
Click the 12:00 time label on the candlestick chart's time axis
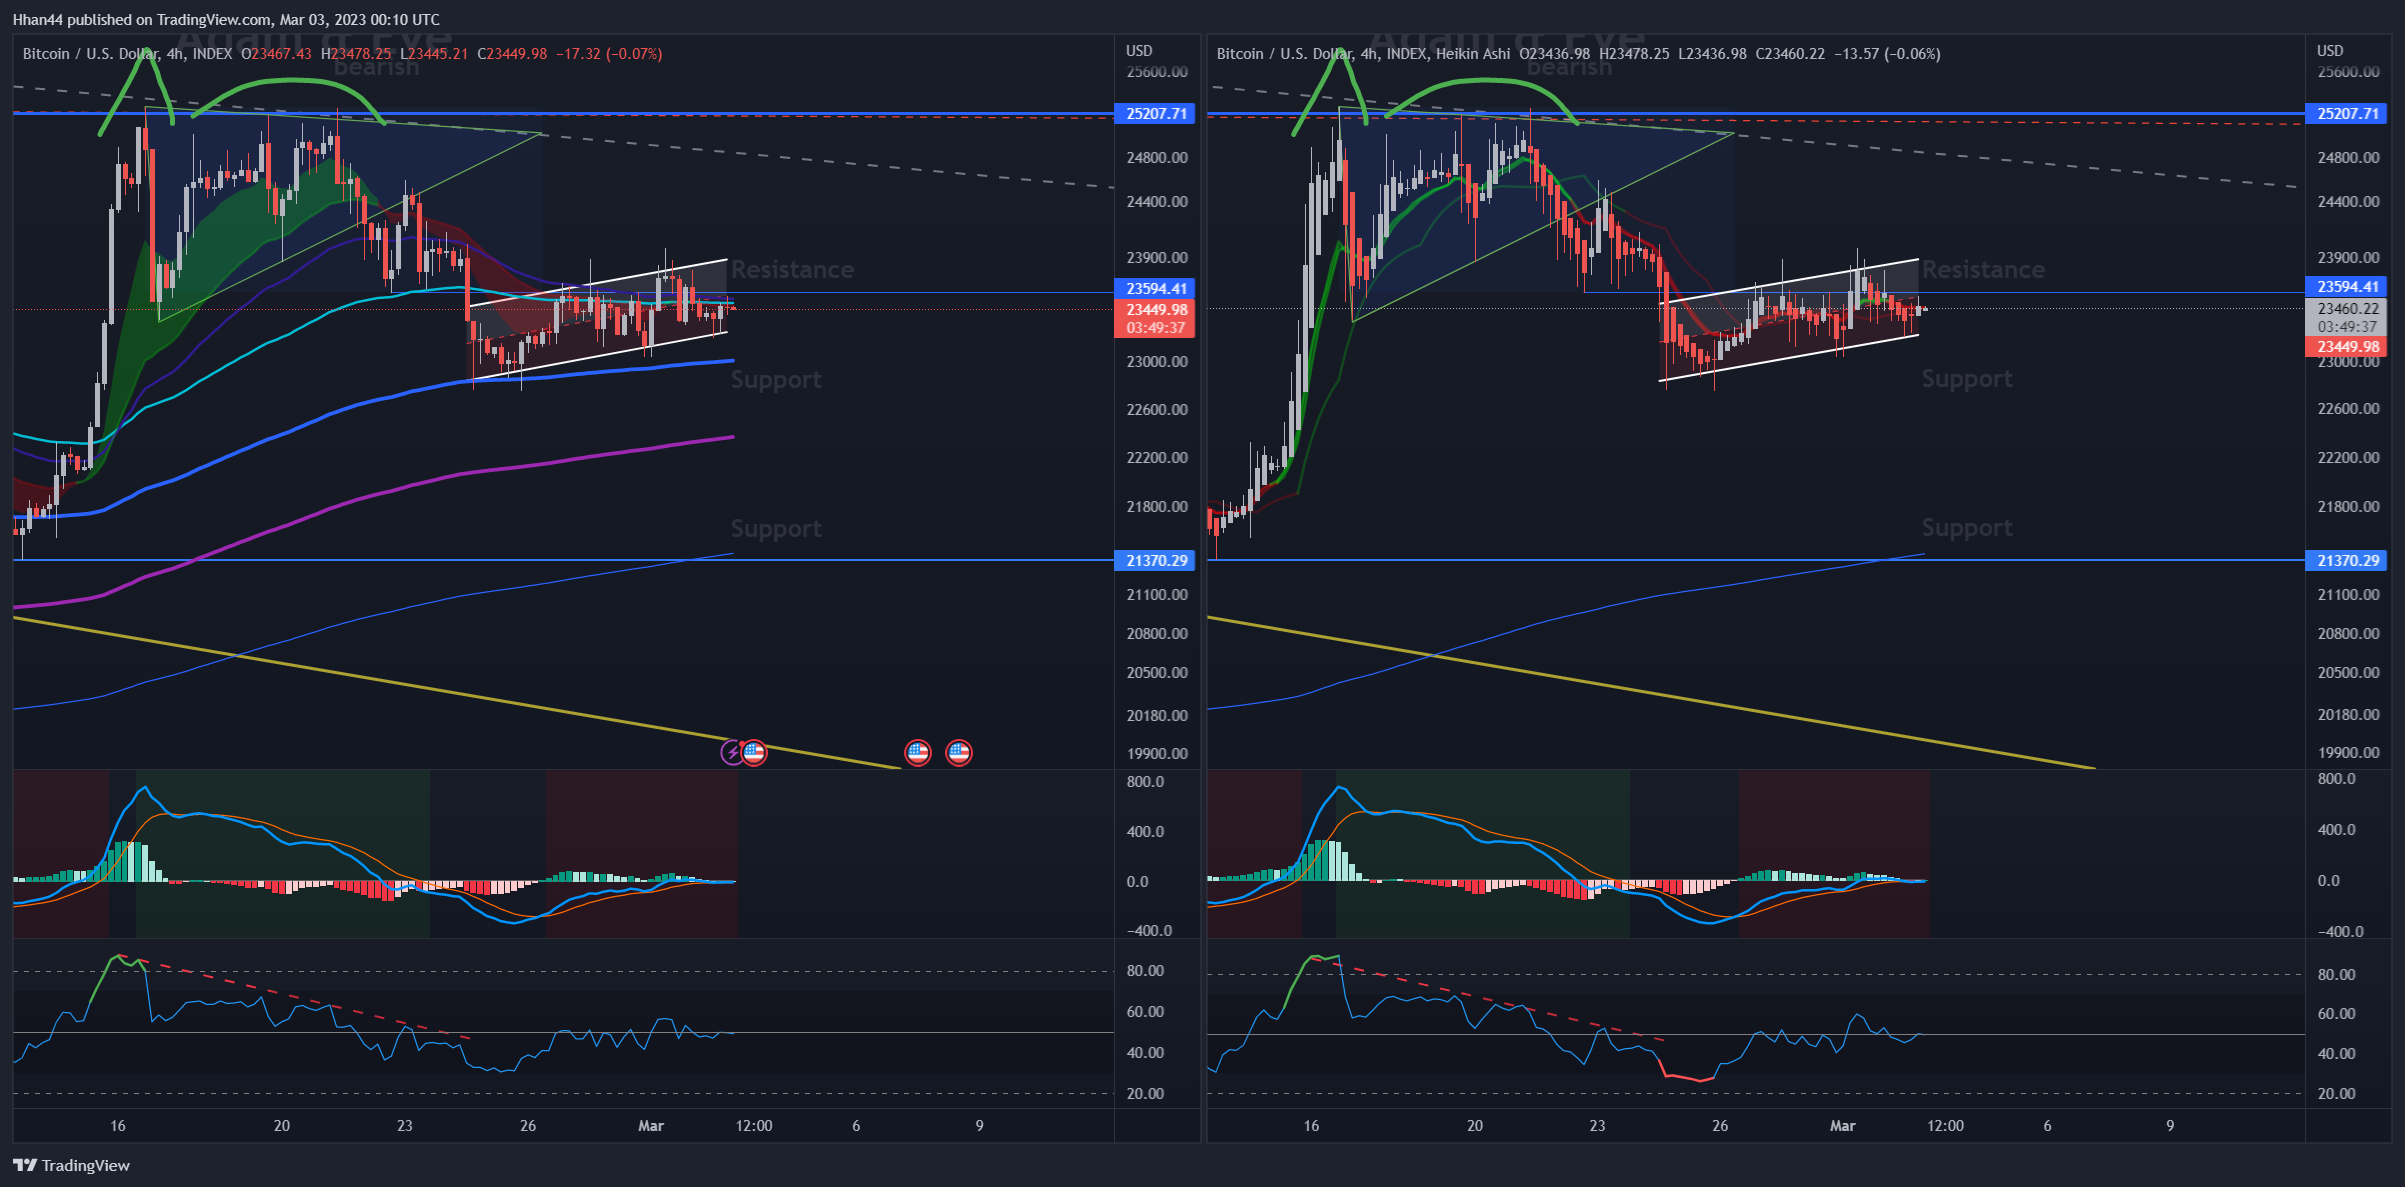pyautogui.click(x=754, y=1126)
